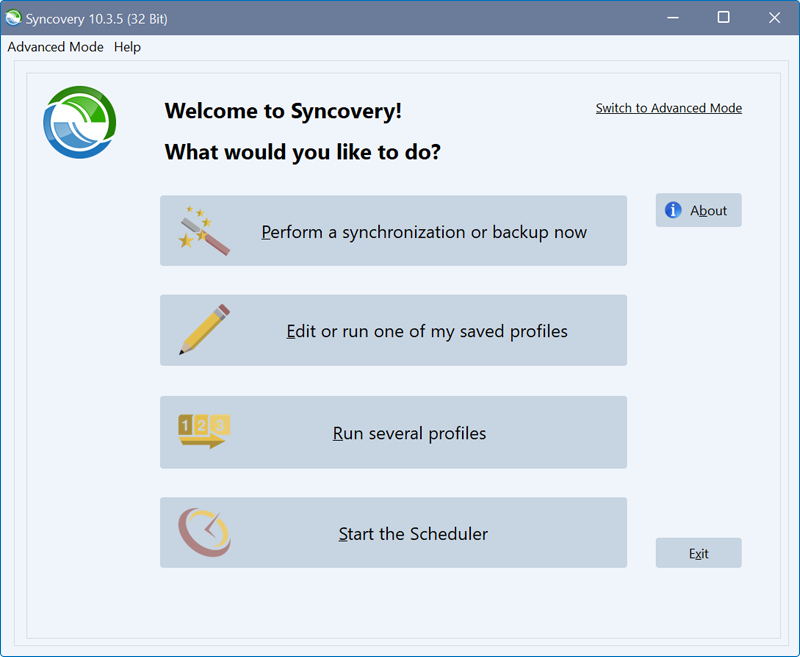Click the yellow pencil edit icon
800x657 pixels.
(204, 330)
